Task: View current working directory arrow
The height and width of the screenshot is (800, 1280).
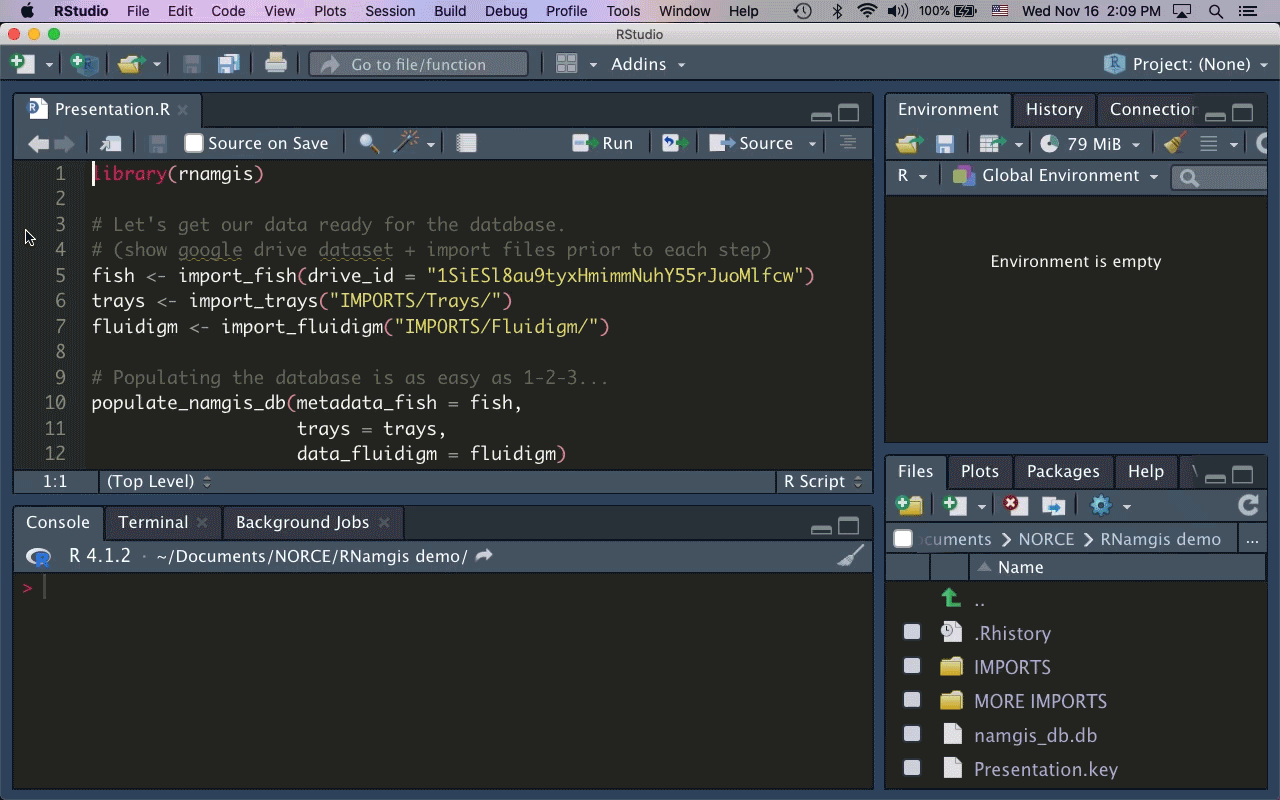Action: pyautogui.click(x=484, y=555)
